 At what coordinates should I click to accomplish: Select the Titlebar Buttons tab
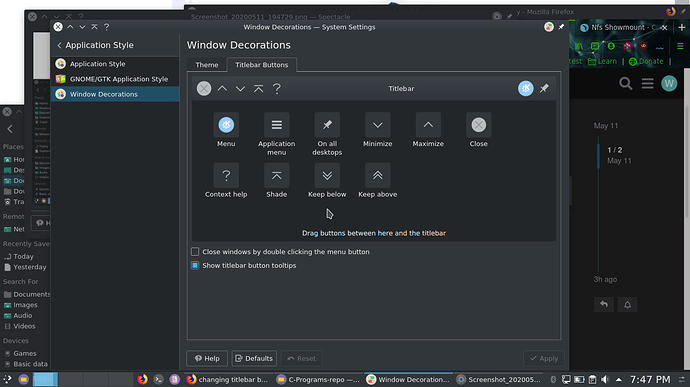click(261, 65)
